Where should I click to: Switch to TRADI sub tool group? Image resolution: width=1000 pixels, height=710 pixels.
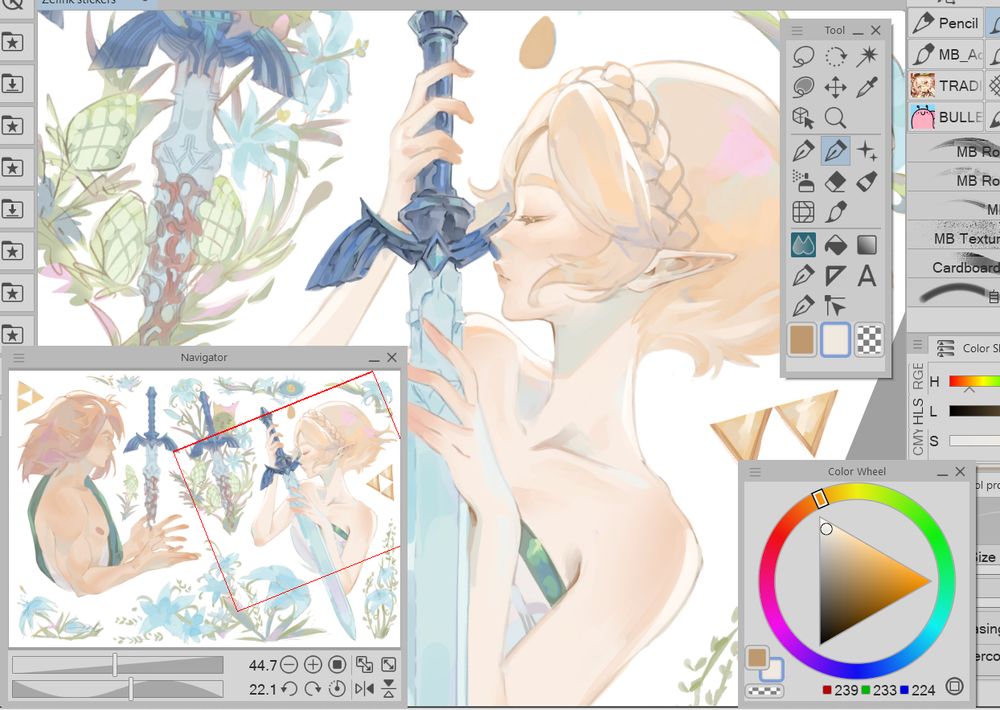tap(945, 85)
